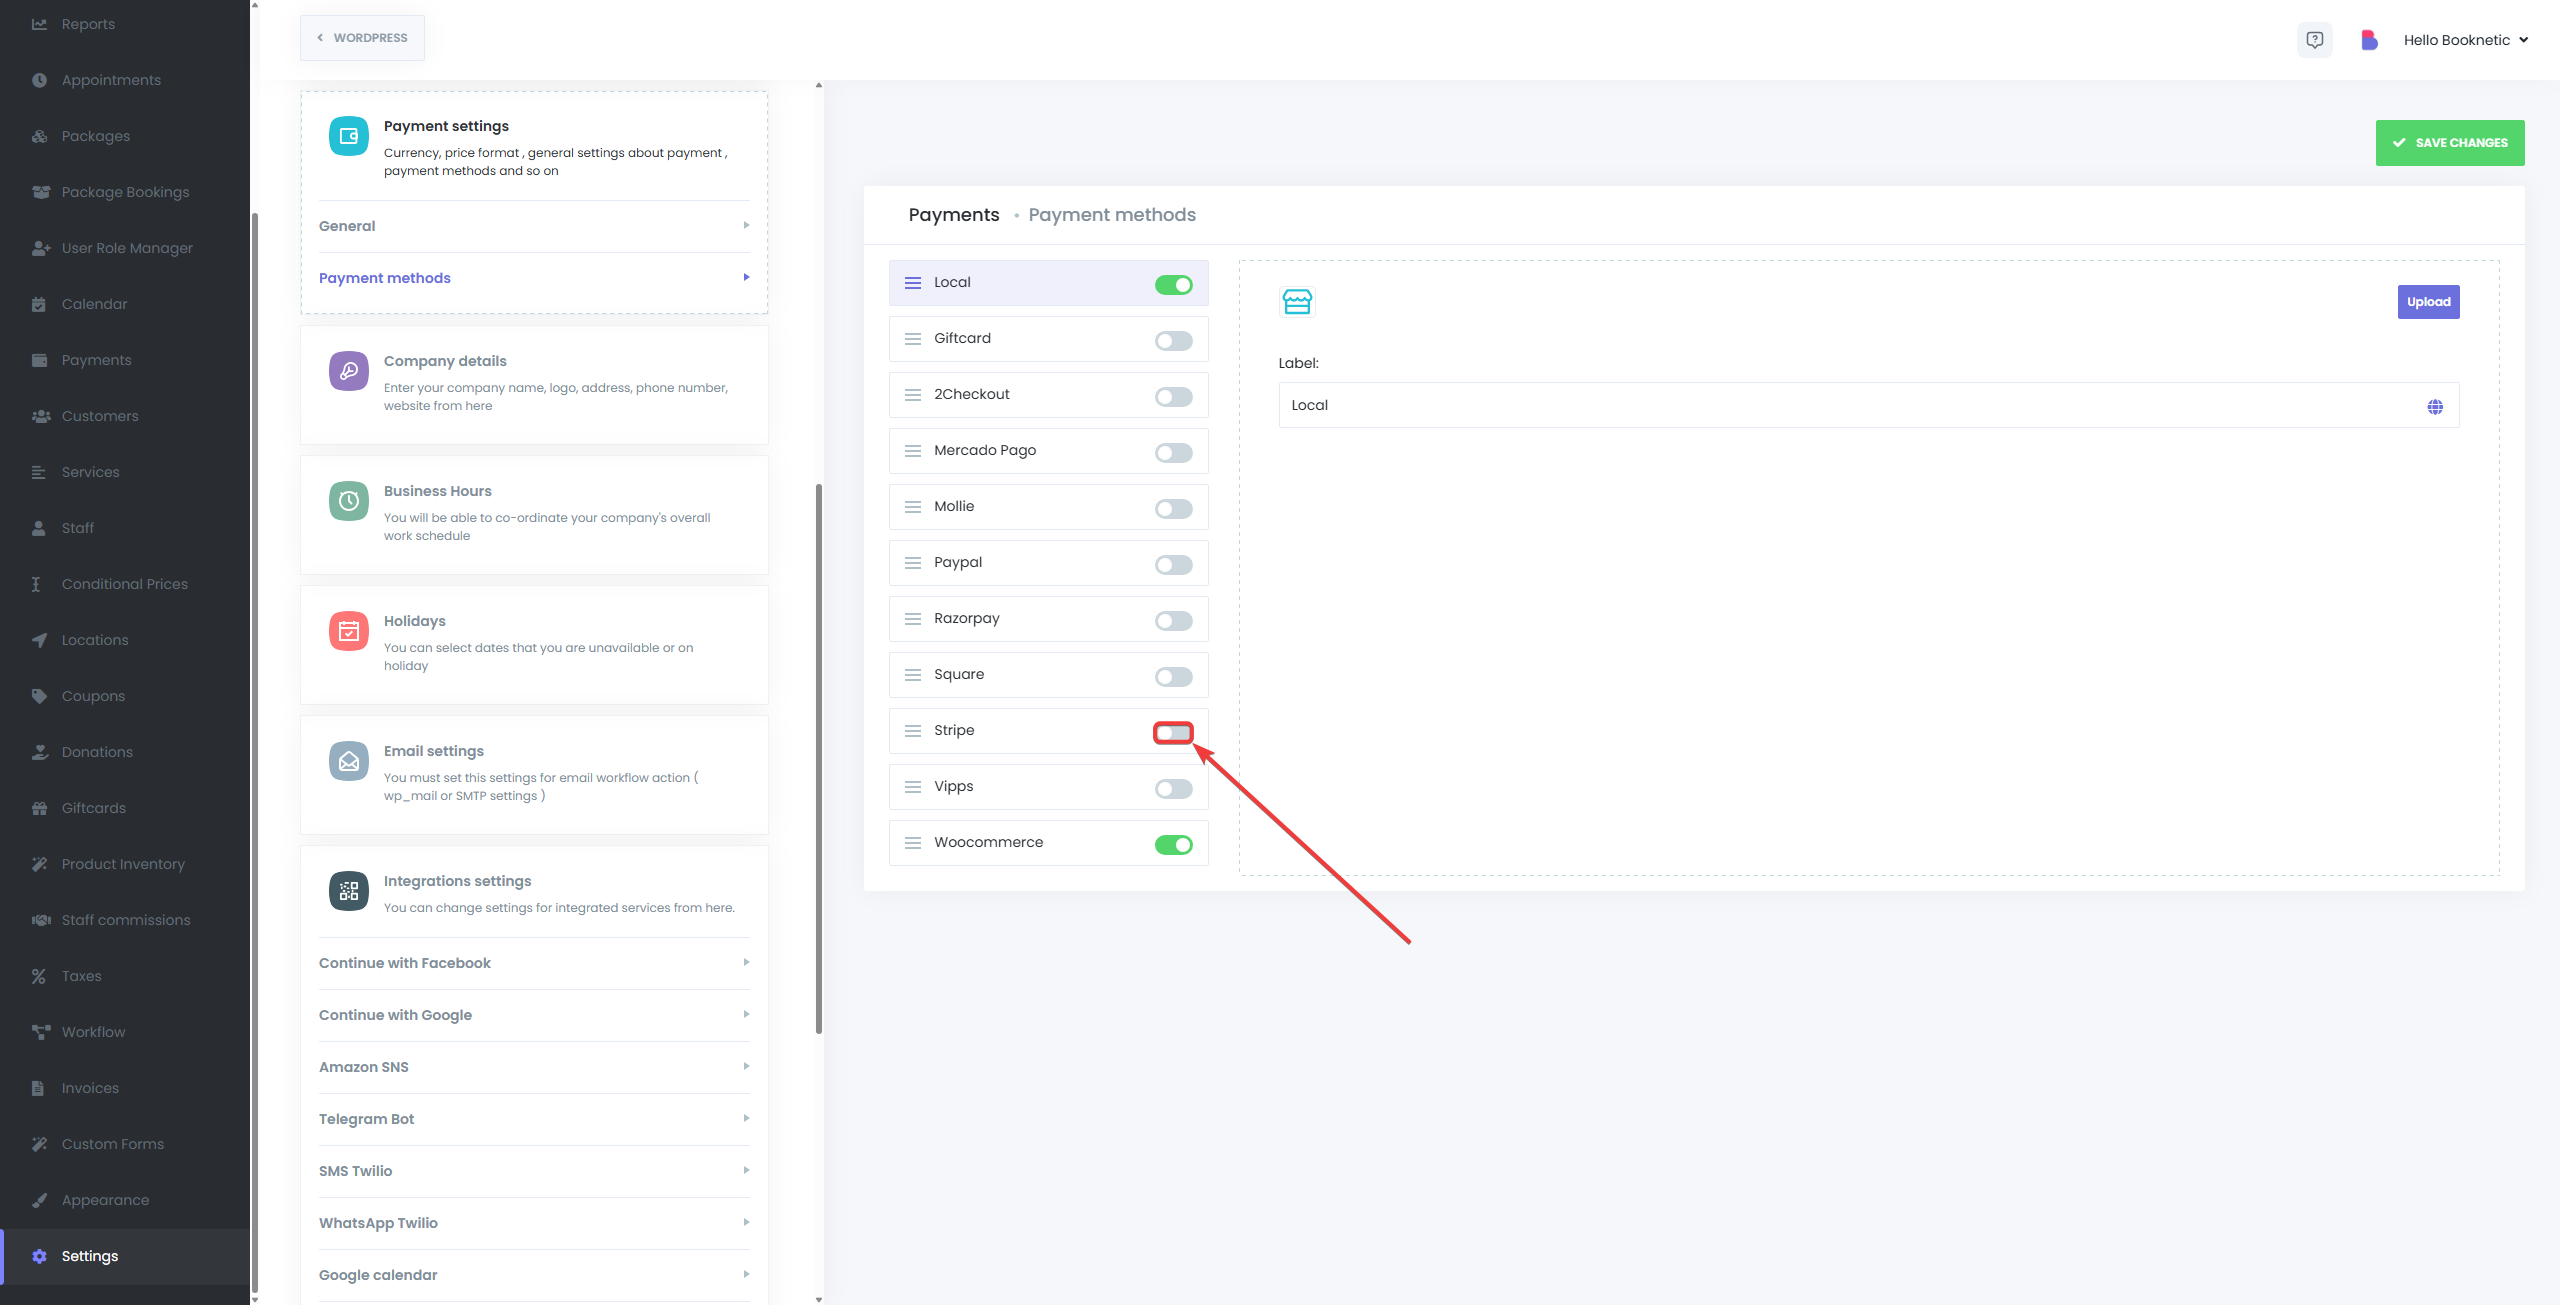Open Product Inventory menu item
Screen dimensions: 2560x1305
(125, 864)
